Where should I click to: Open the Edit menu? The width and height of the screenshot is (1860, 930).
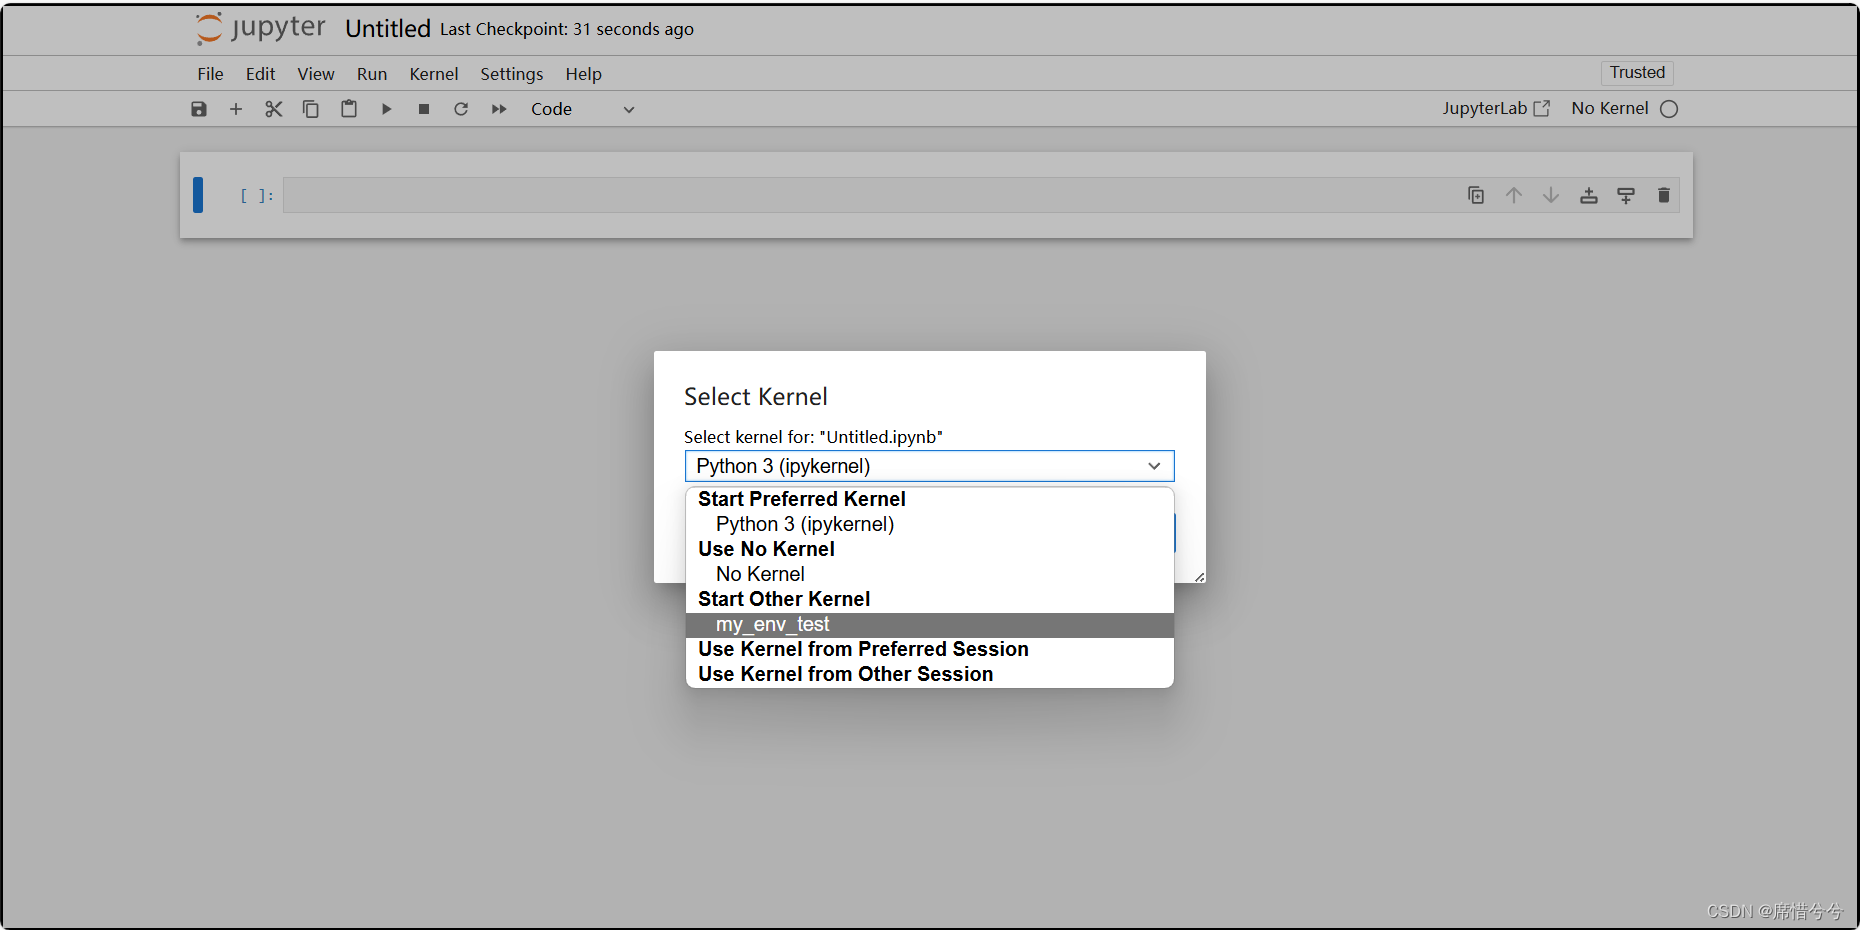(260, 74)
